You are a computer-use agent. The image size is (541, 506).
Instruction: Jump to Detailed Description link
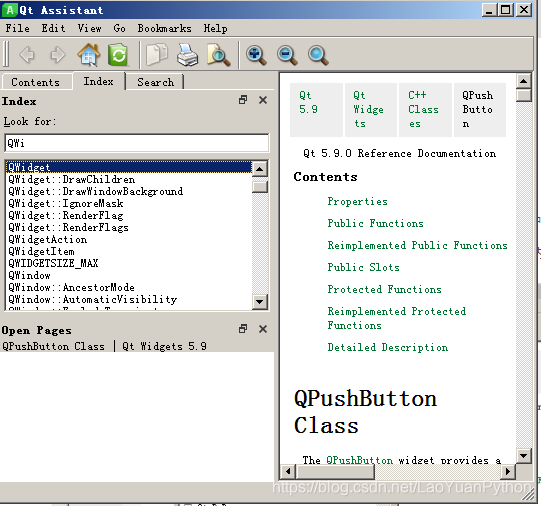tap(388, 347)
